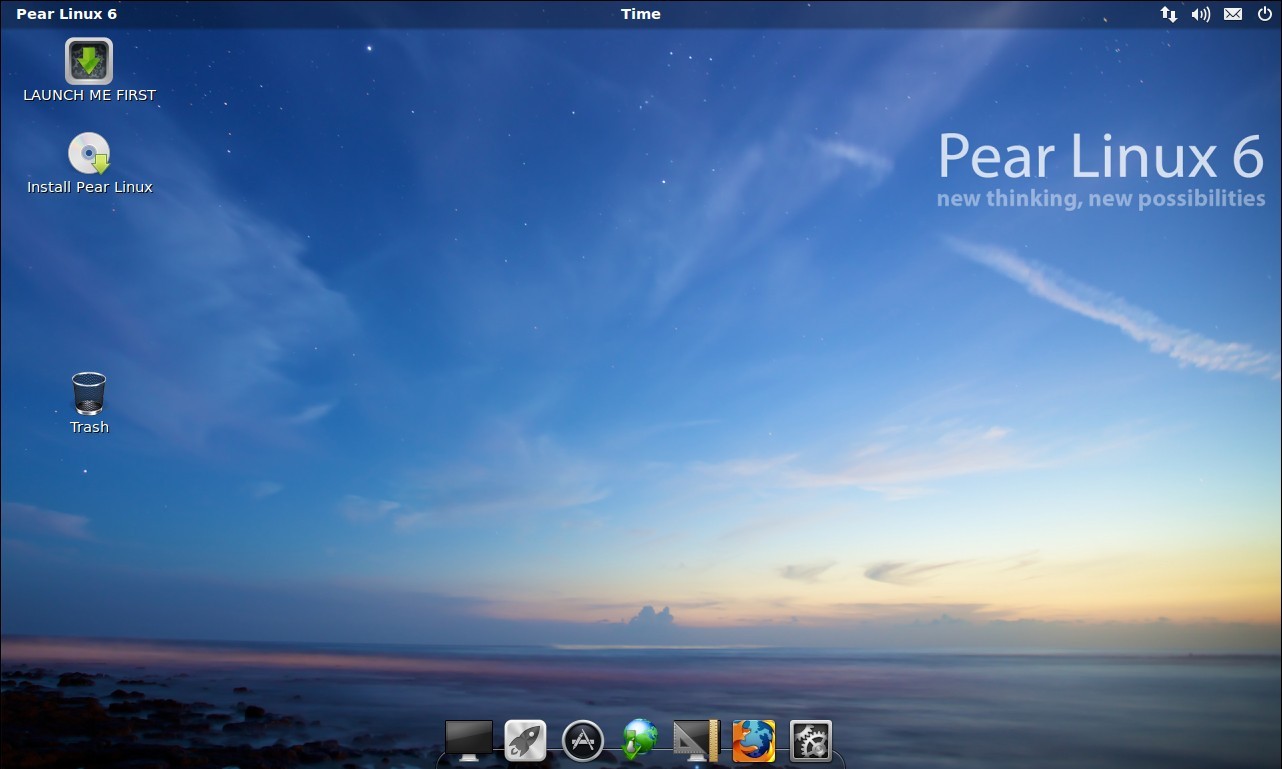1282x769 pixels.
Task: Click the Time label in top panel
Action: click(641, 14)
